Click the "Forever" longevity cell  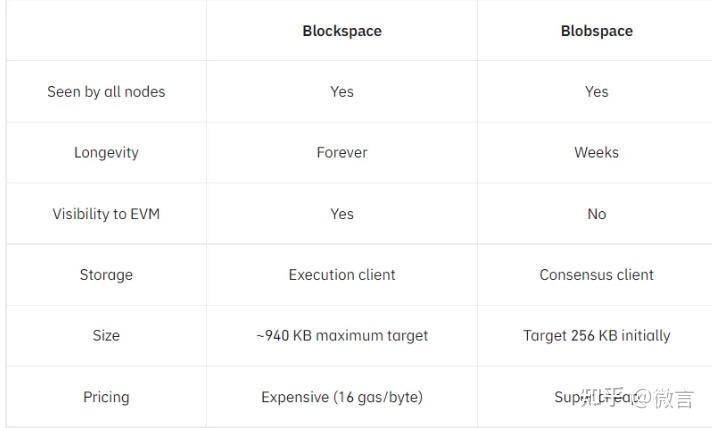pos(342,153)
